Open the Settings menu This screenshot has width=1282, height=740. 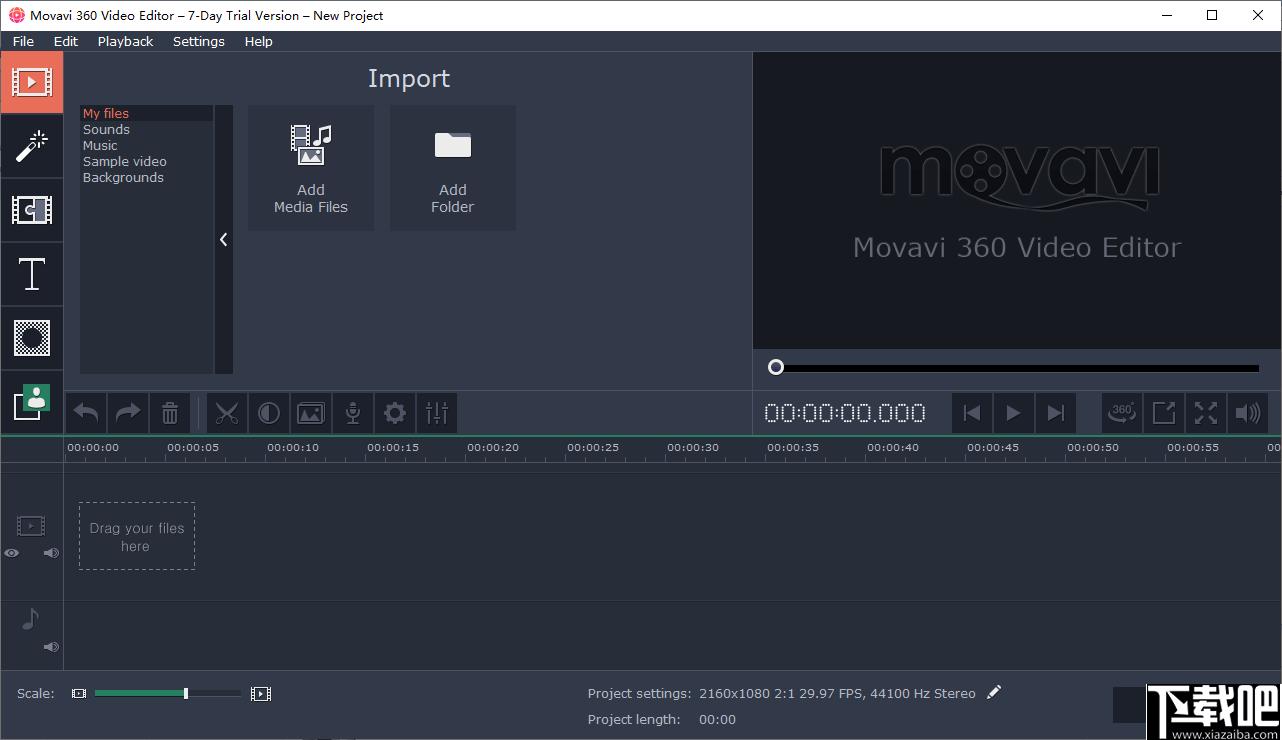click(199, 41)
